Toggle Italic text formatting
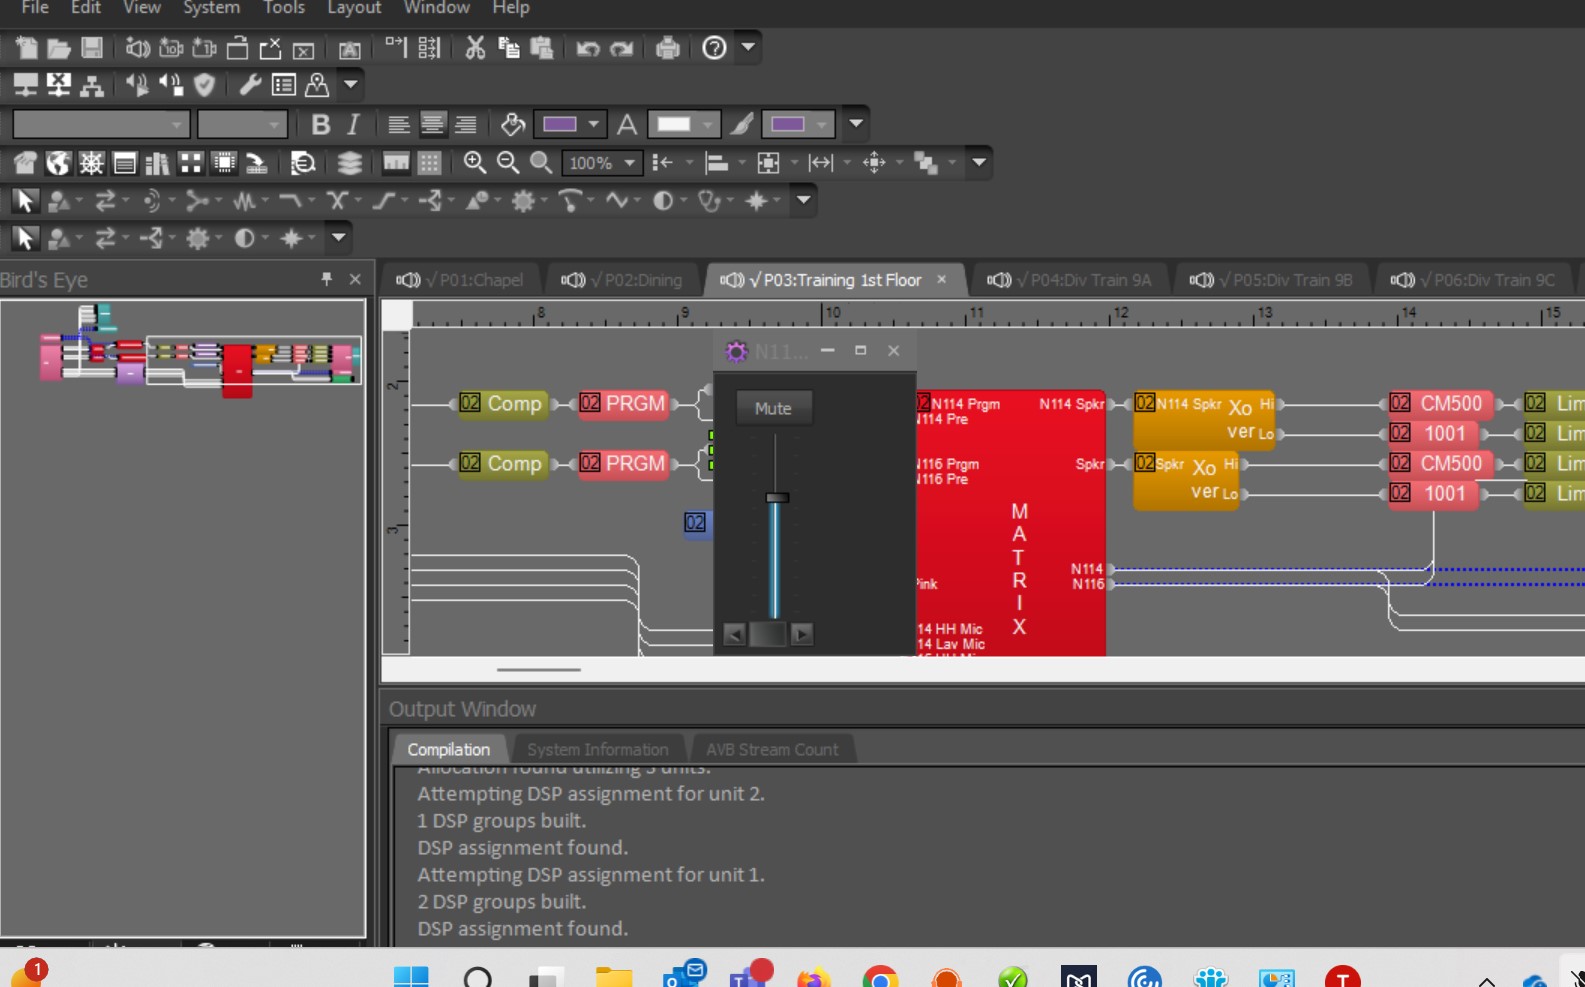The image size is (1585, 987). (353, 124)
